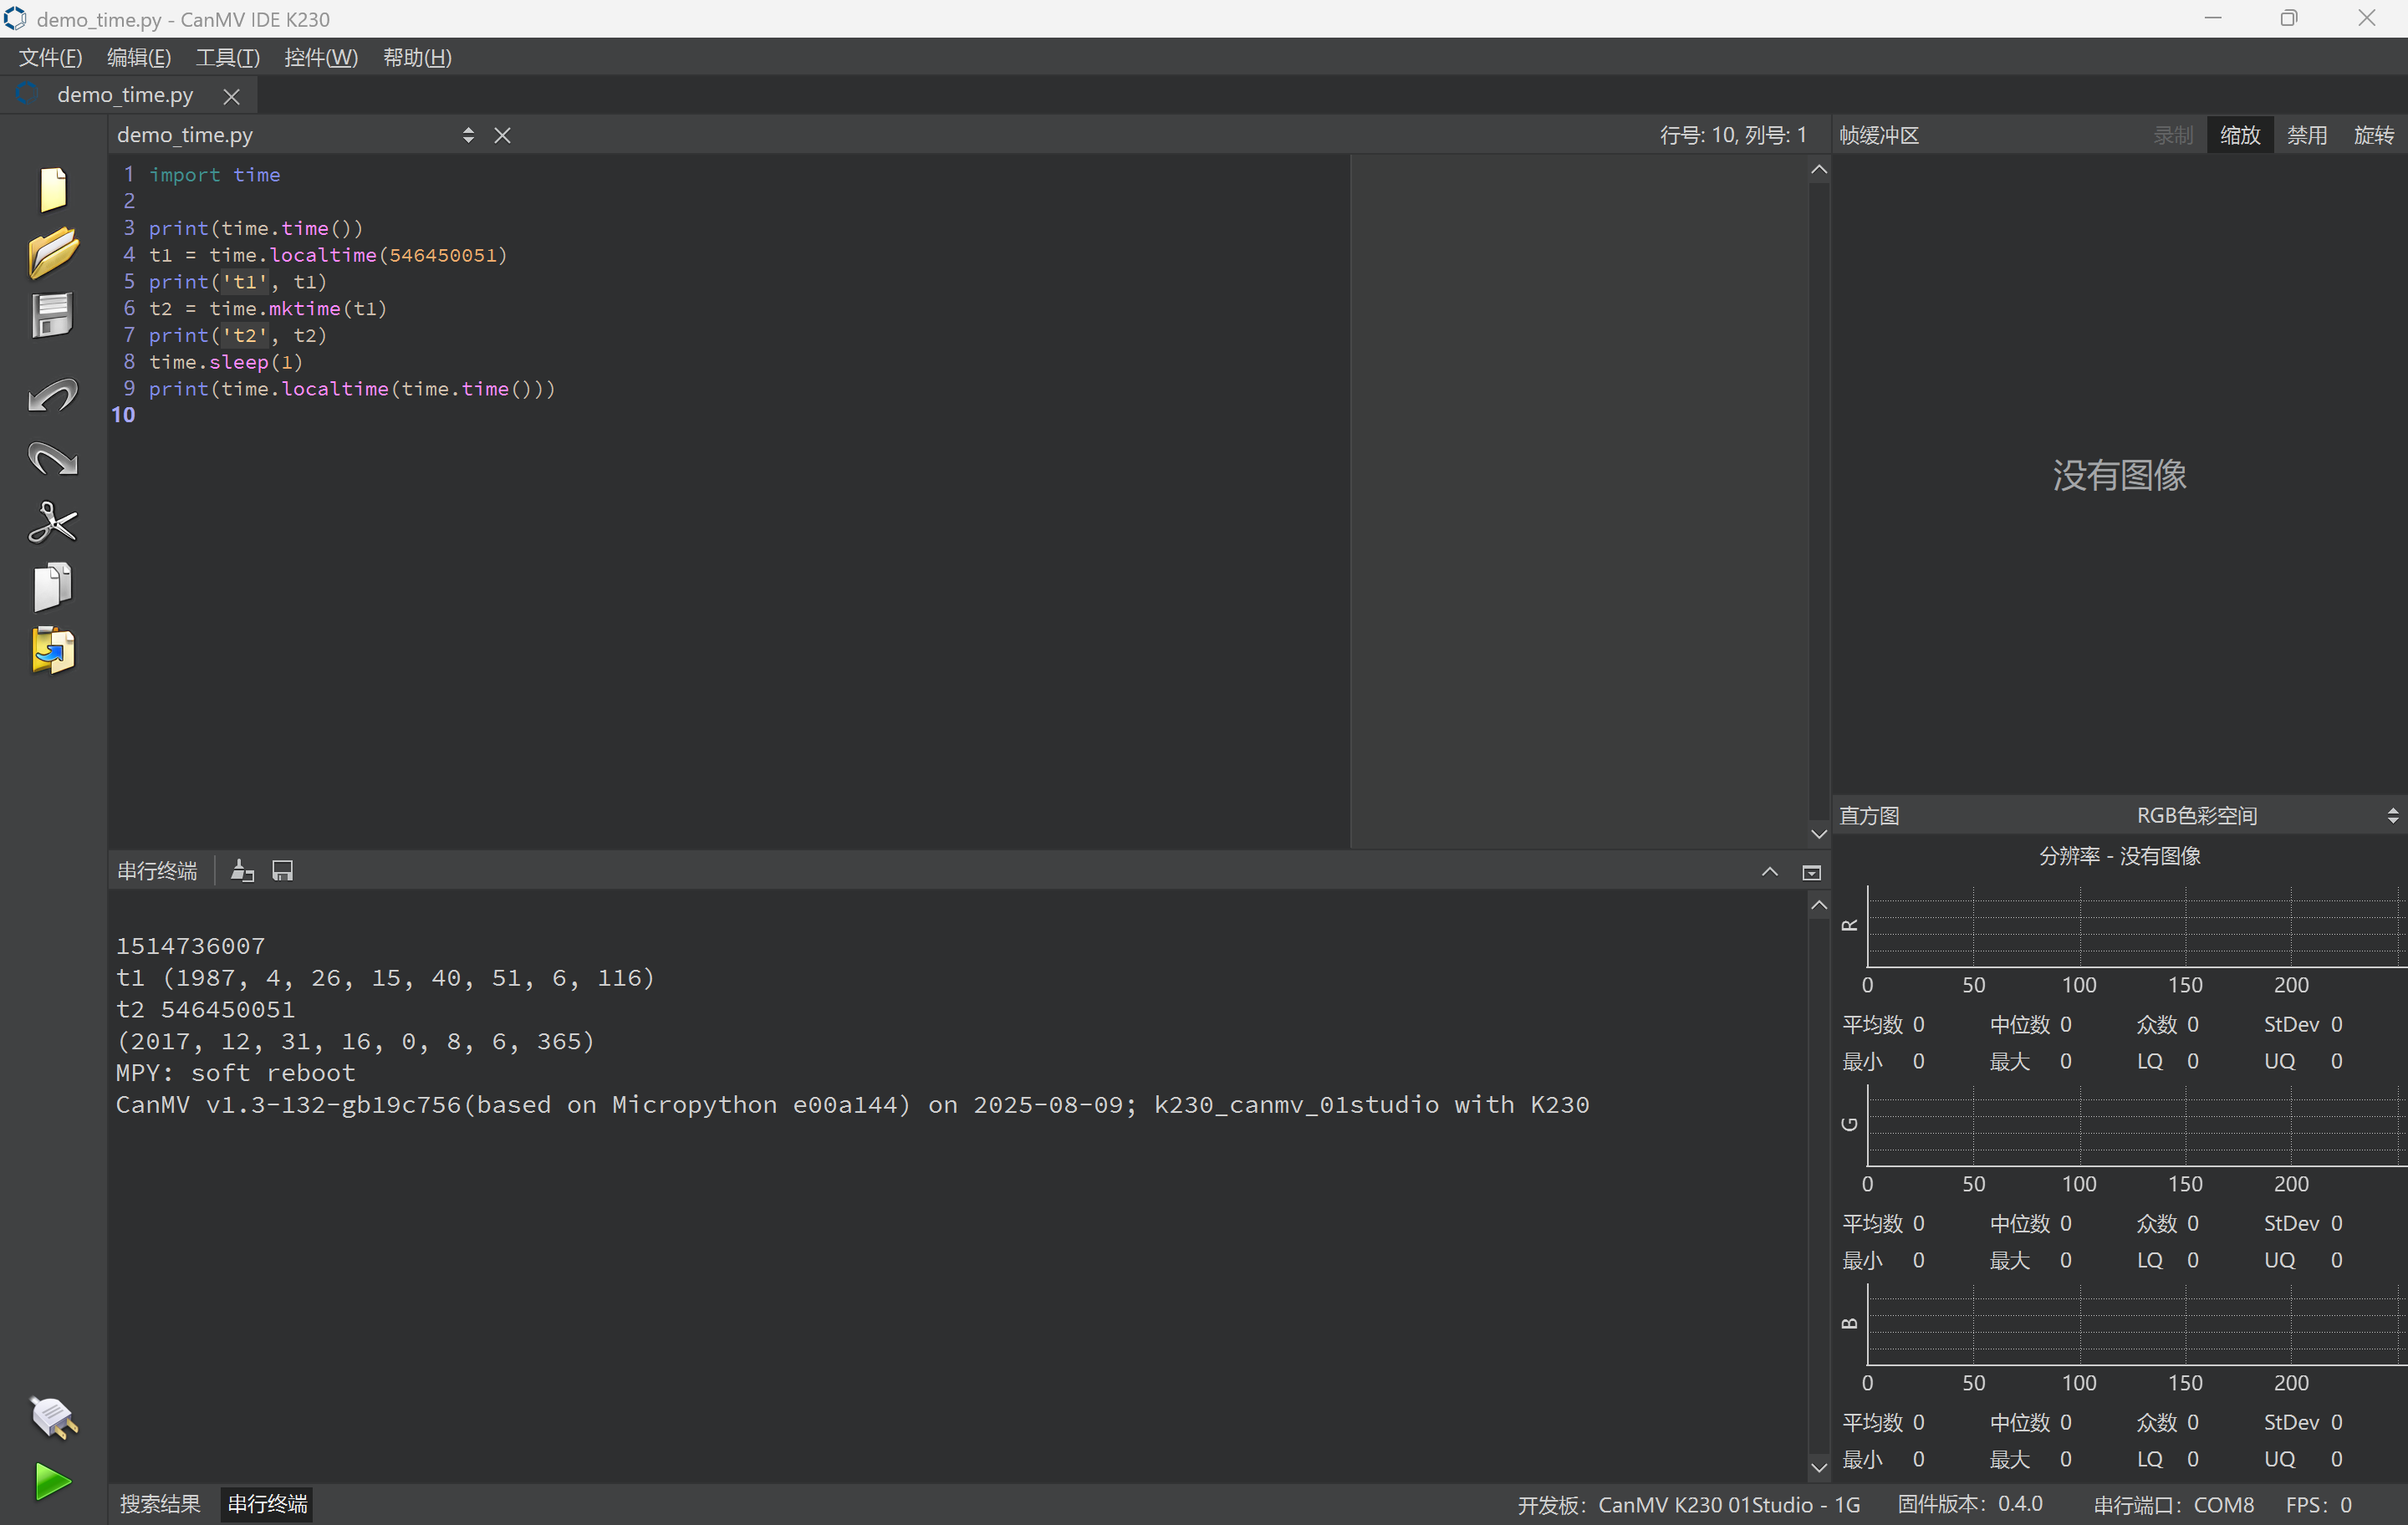The image size is (2408, 1525).
Task: Open the 工具(T) menu
Action: pyautogui.click(x=226, y=57)
